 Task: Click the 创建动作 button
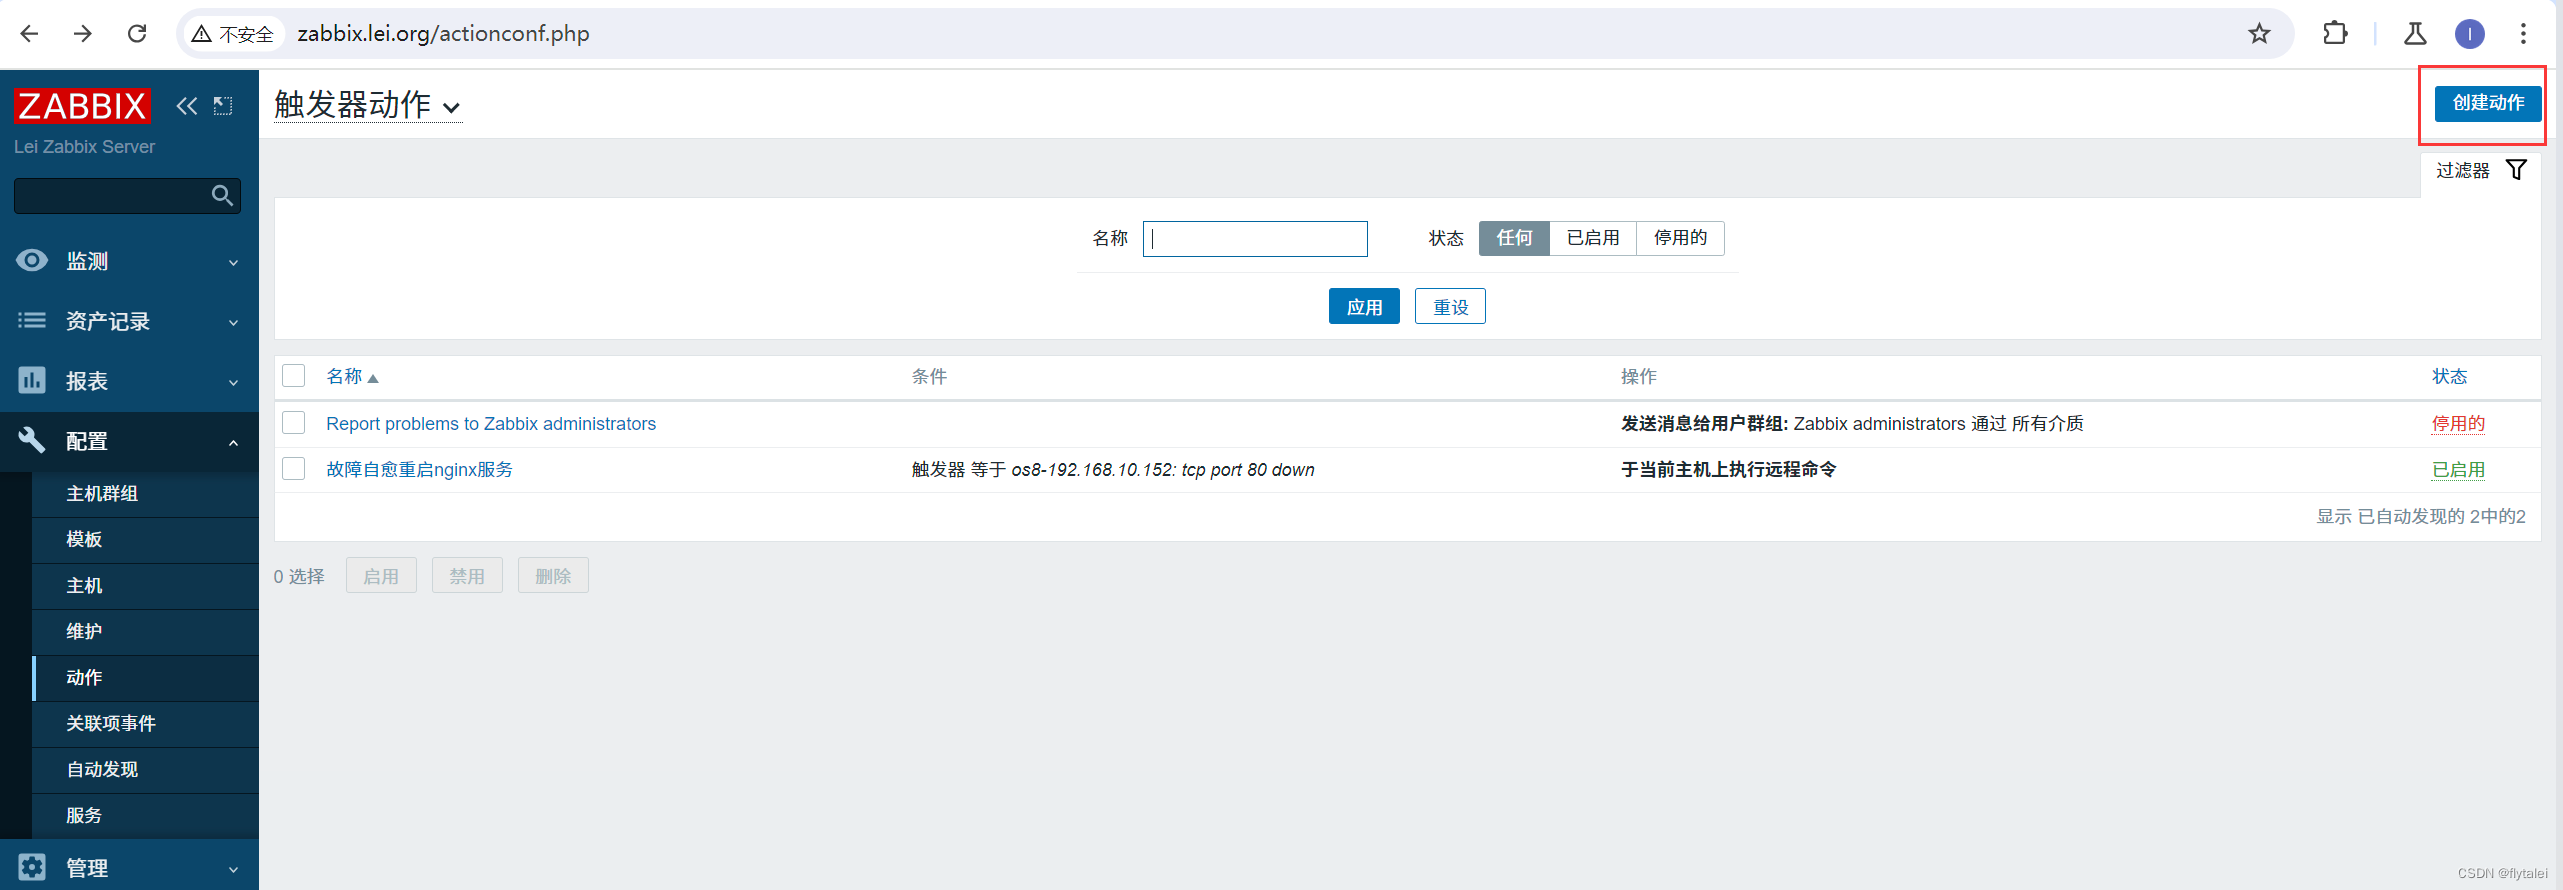2488,103
